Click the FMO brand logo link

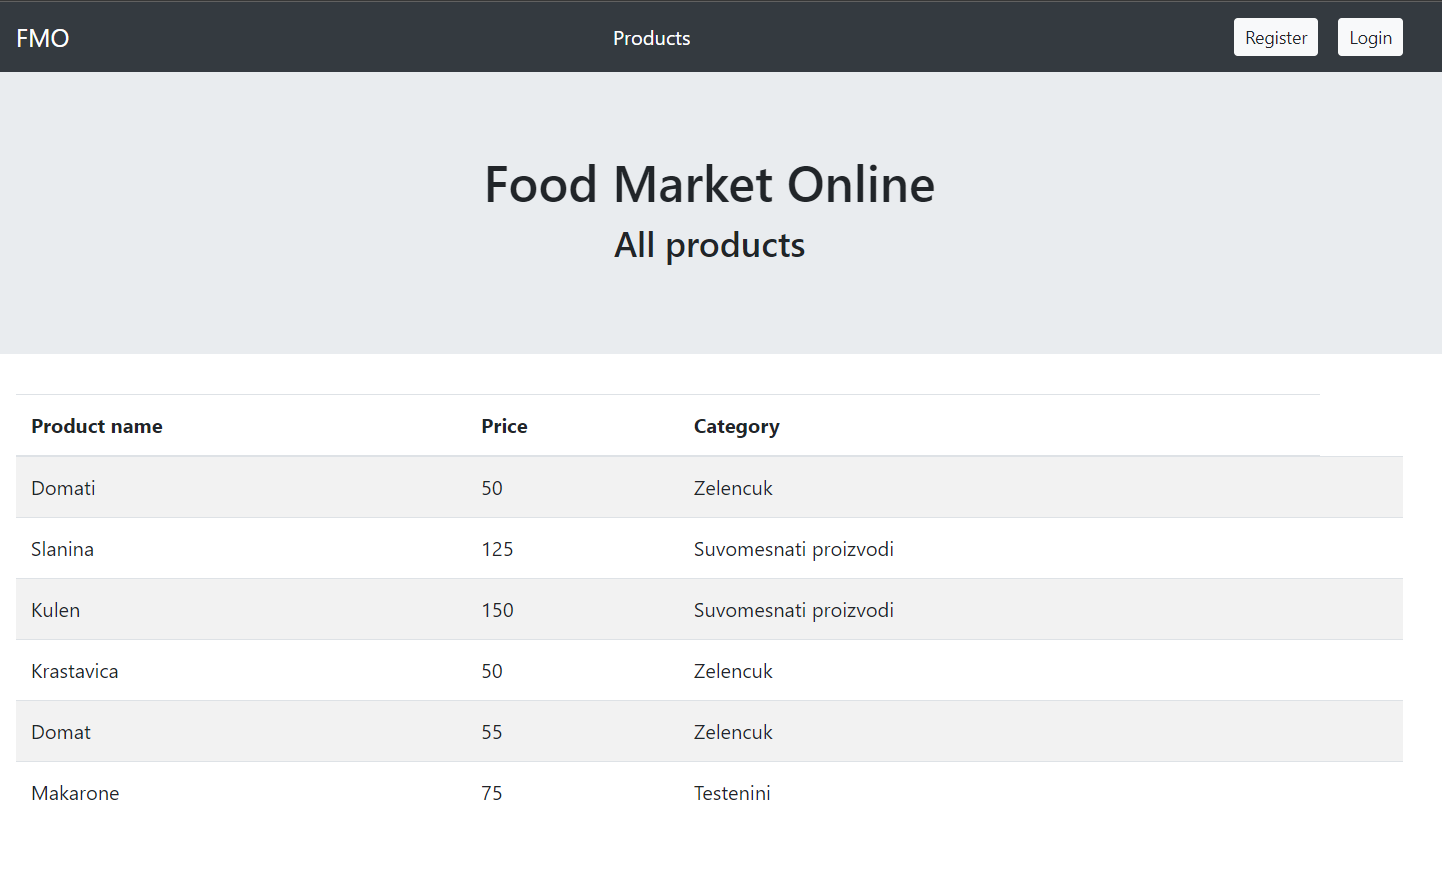[43, 38]
